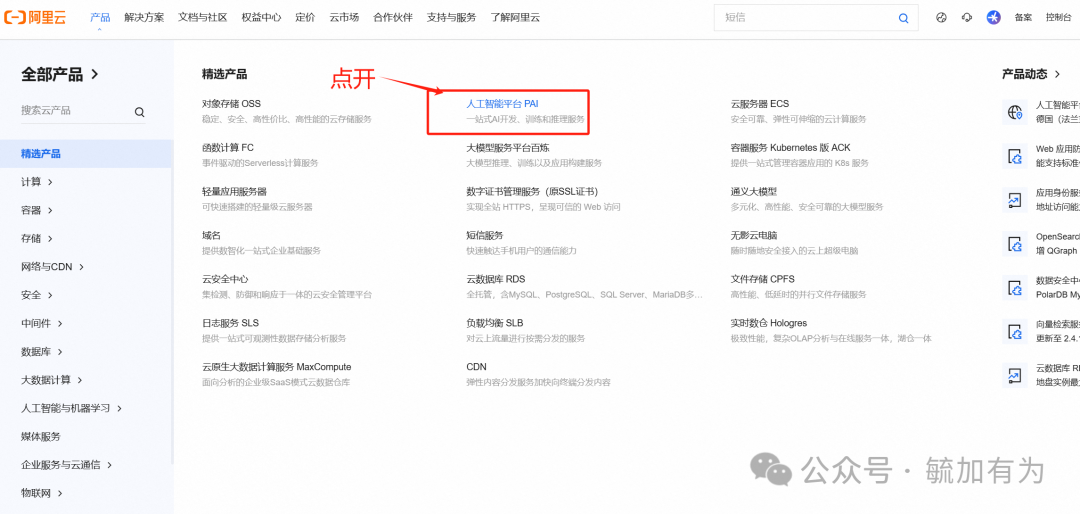Open 人工智能平台 PAI product
This screenshot has height=514, width=1080.
point(502,104)
